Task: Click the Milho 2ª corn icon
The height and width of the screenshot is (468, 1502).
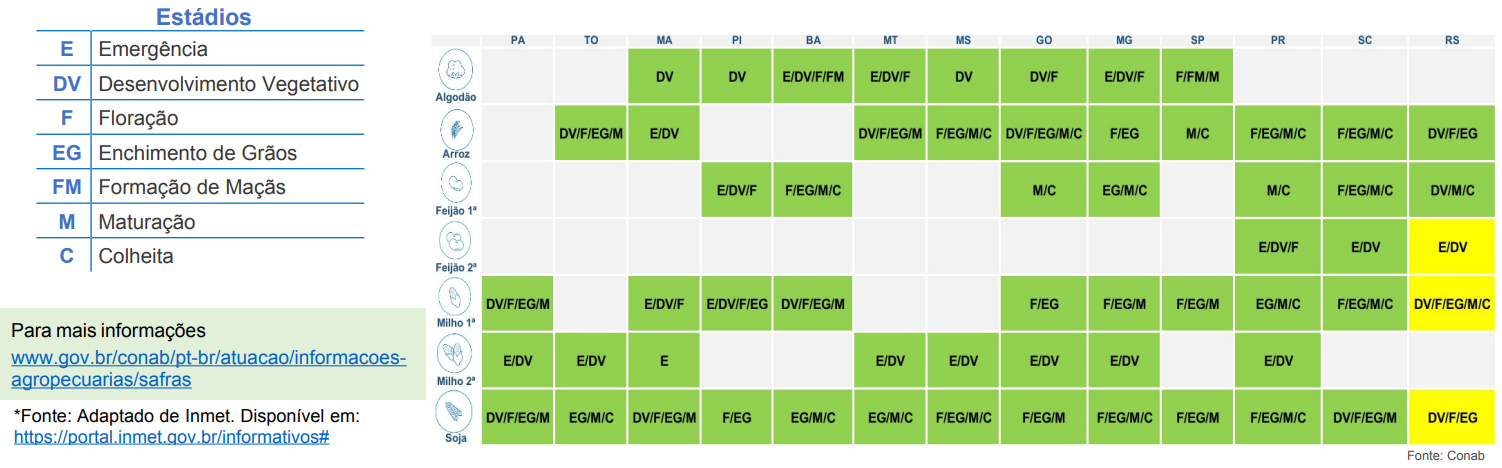Action: 456,354
